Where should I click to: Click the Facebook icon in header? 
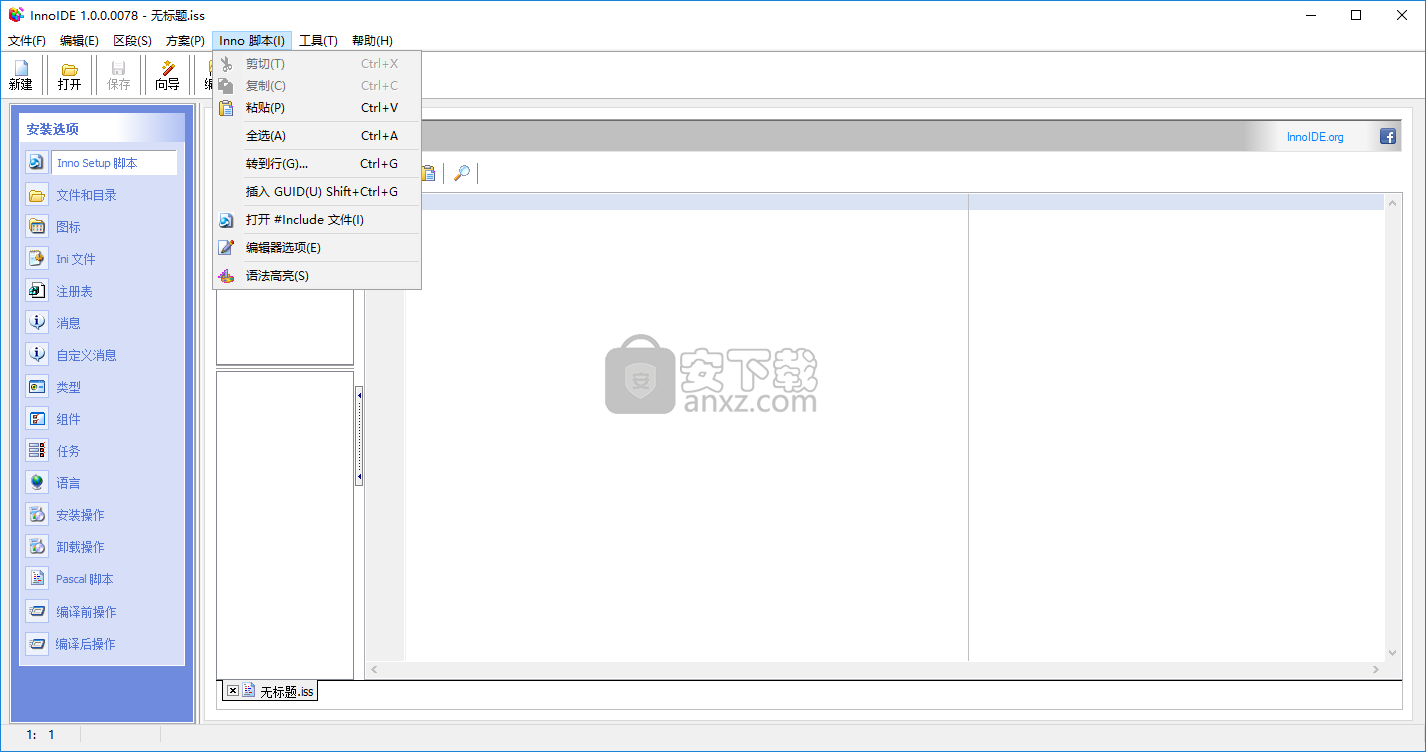tap(1388, 137)
